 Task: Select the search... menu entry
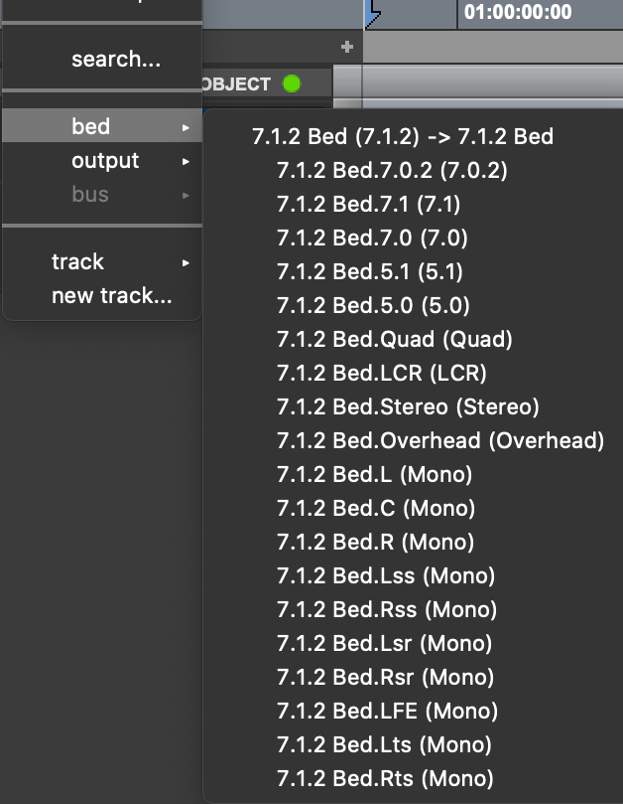click(115, 60)
